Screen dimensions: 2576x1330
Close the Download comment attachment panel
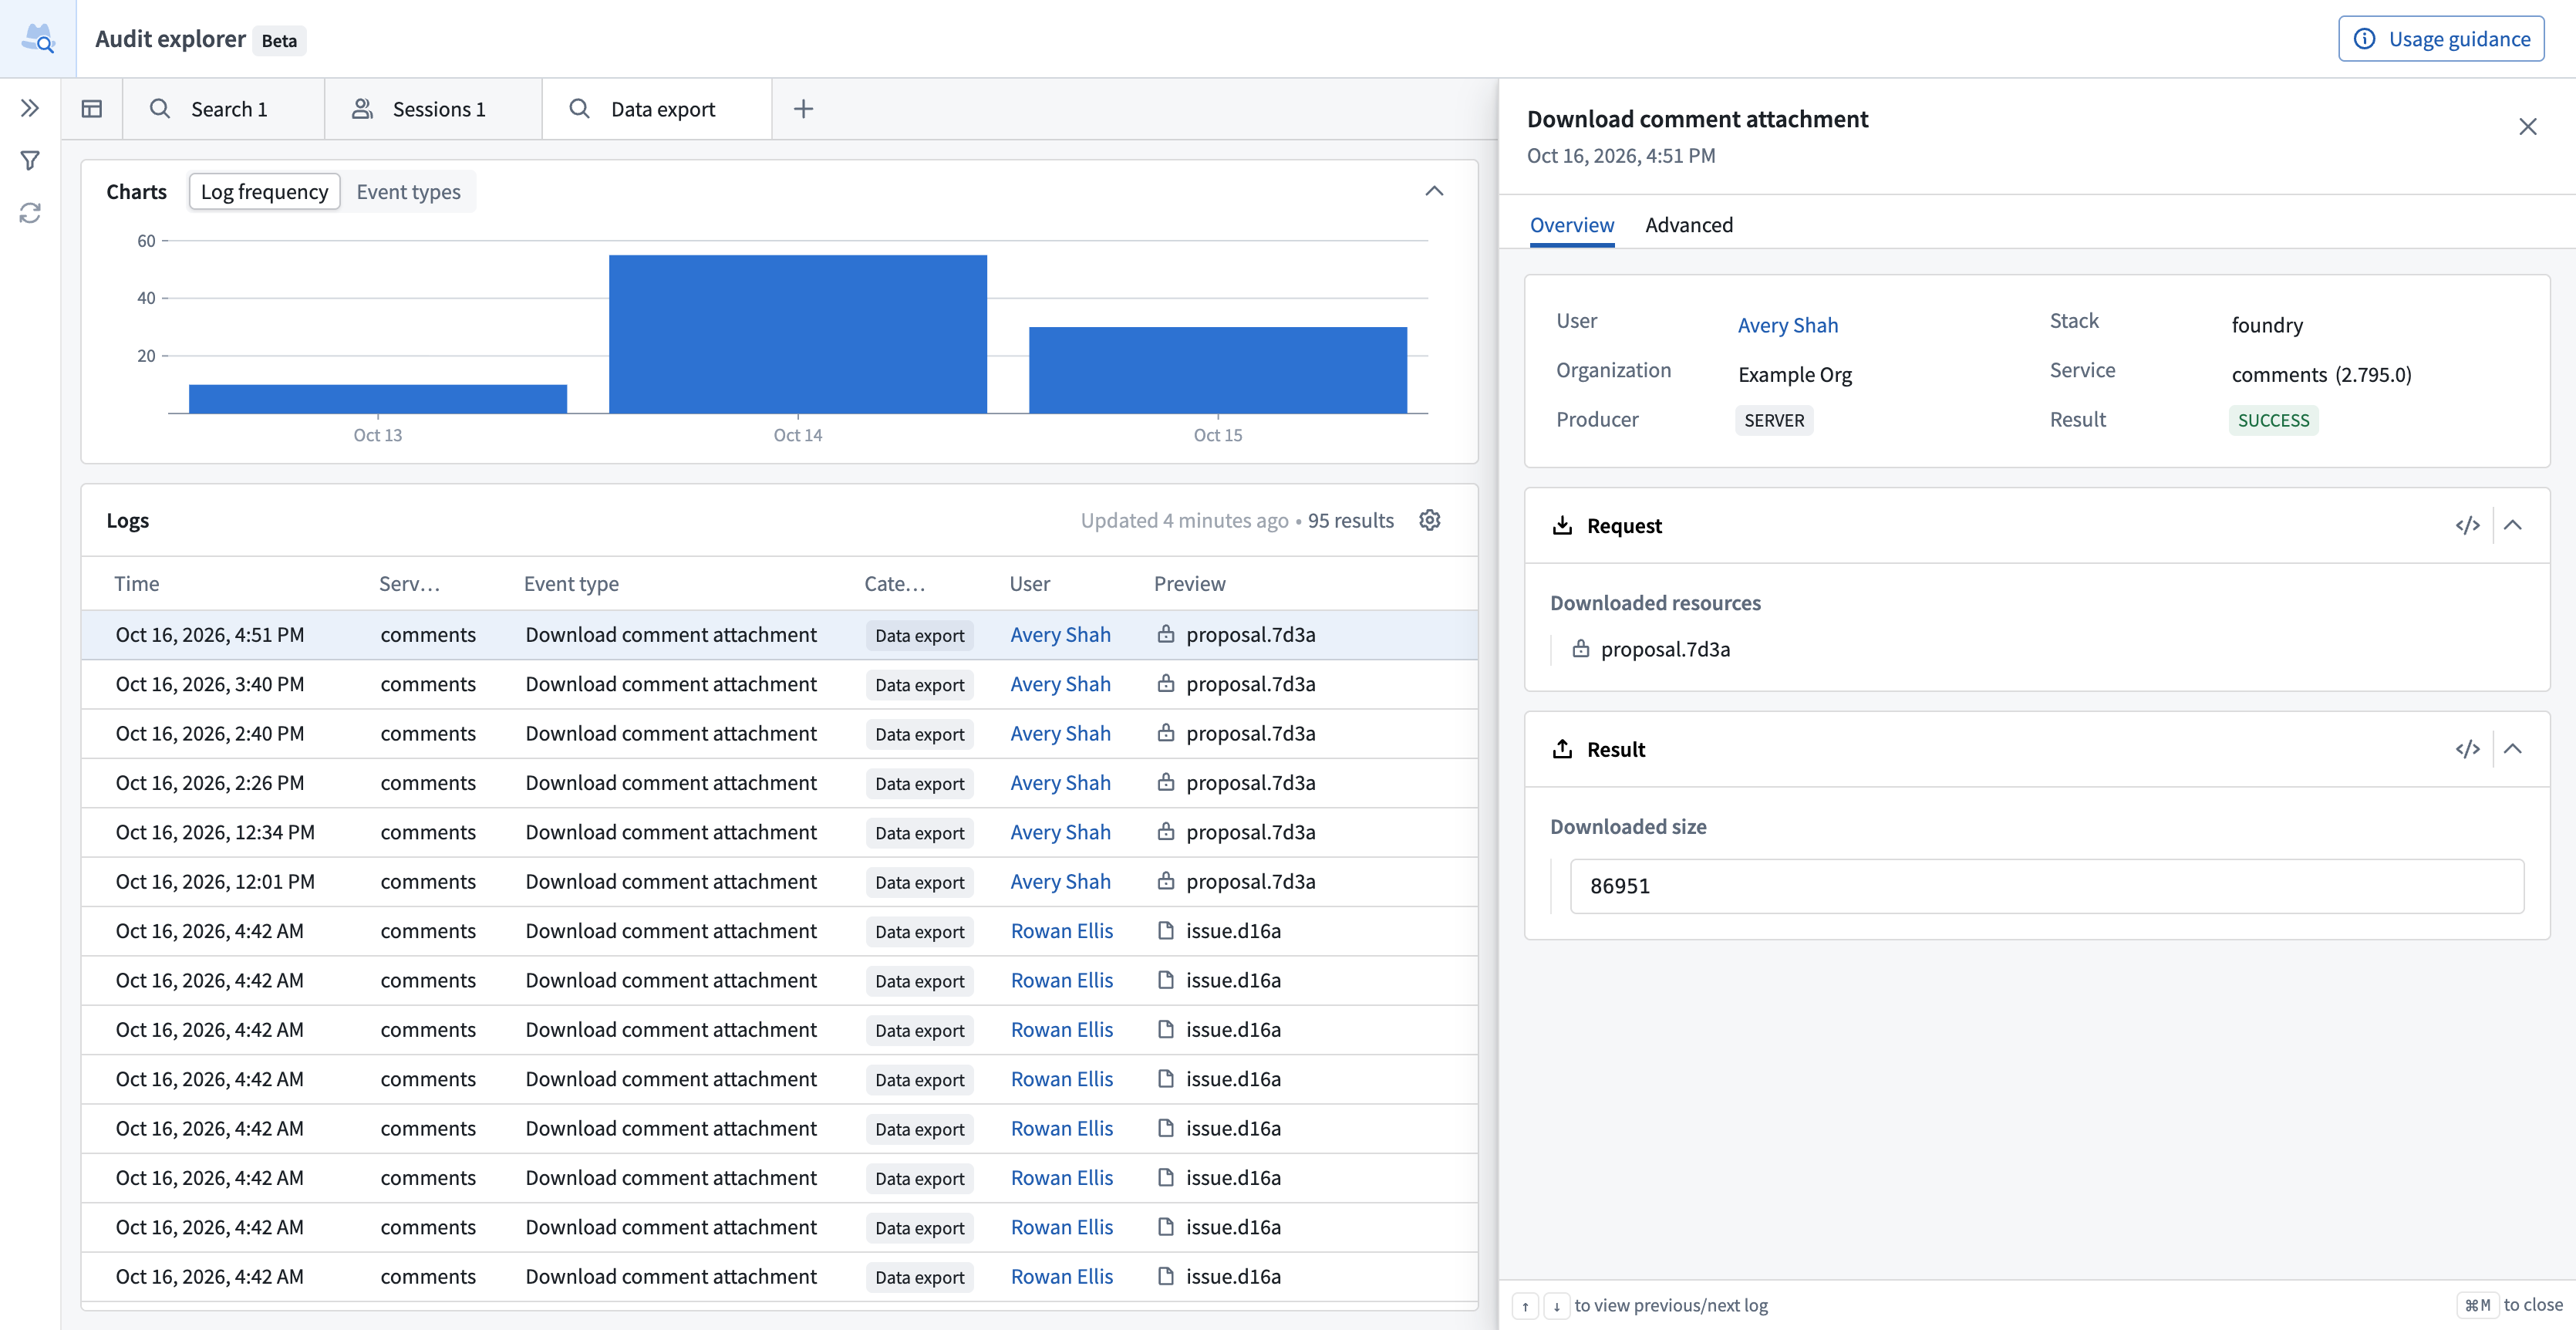[x=2528, y=127]
